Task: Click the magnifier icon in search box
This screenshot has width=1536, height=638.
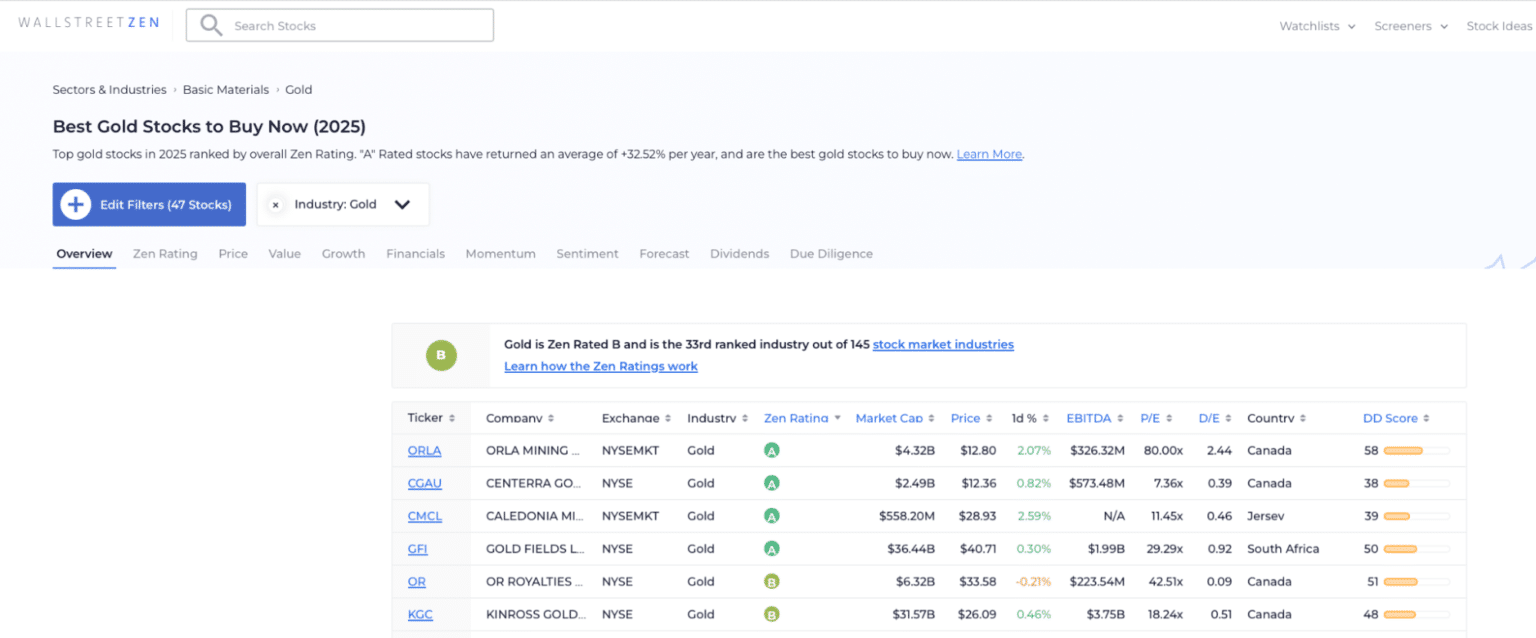Action: tap(211, 26)
